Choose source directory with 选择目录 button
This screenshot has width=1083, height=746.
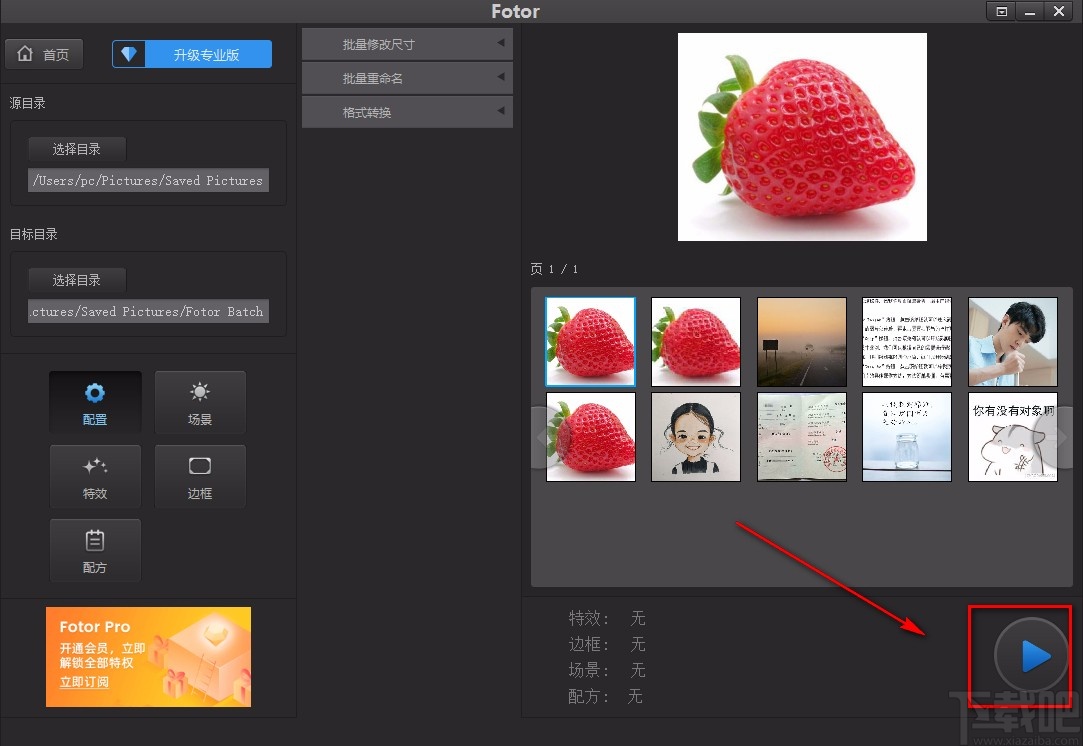(x=77, y=149)
